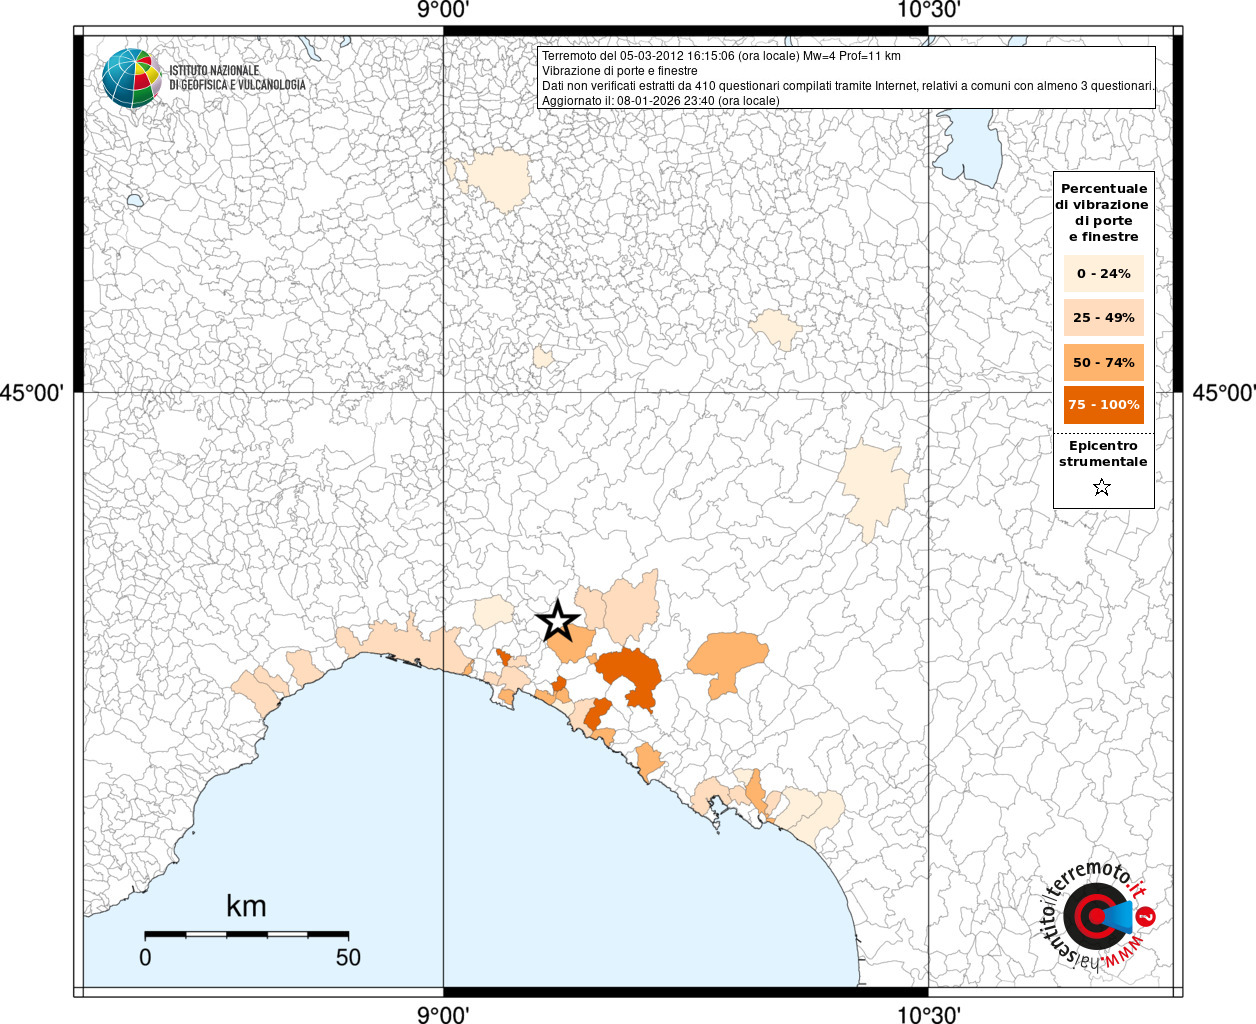Click the 'Epicentro strumentale' legend label
This screenshot has width=1256, height=1024.
1103,453
